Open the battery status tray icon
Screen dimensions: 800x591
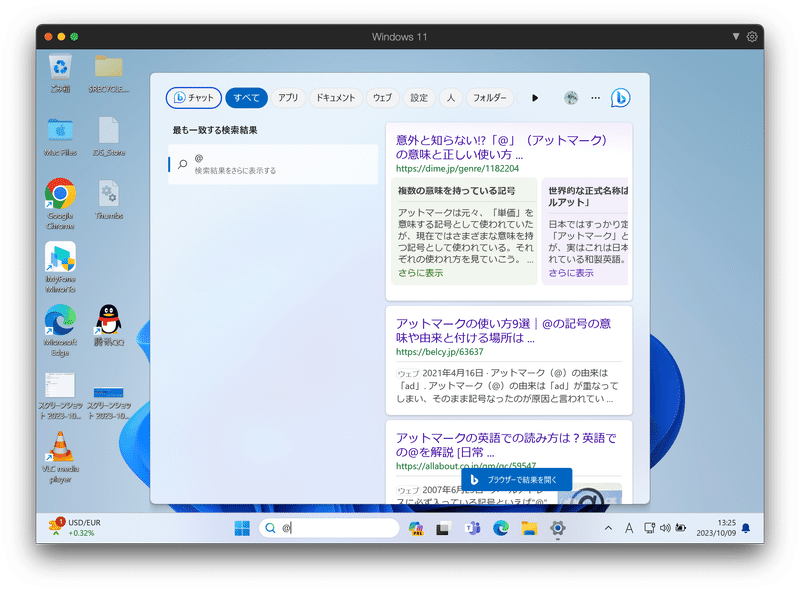click(681, 528)
